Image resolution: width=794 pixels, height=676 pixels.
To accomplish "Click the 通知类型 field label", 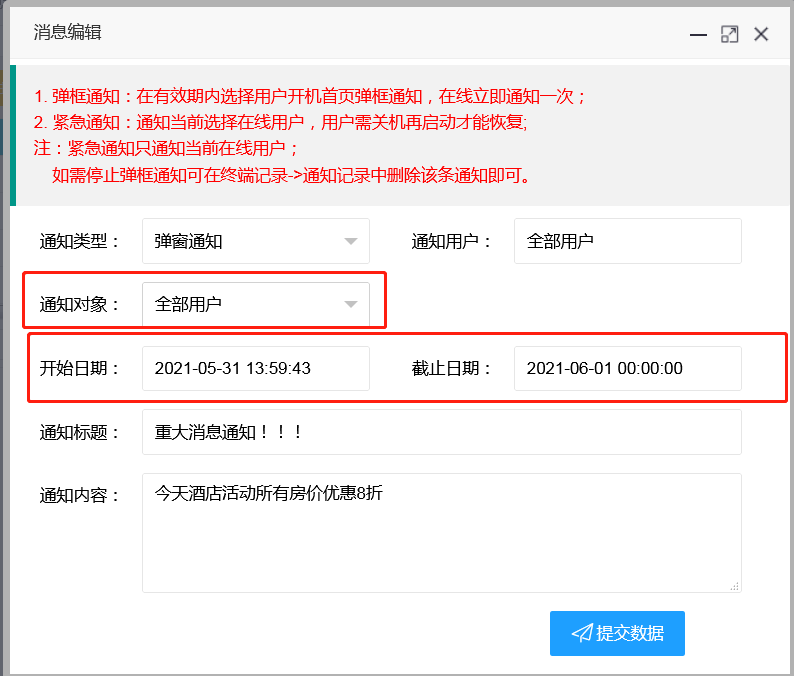I will (x=79, y=241).
